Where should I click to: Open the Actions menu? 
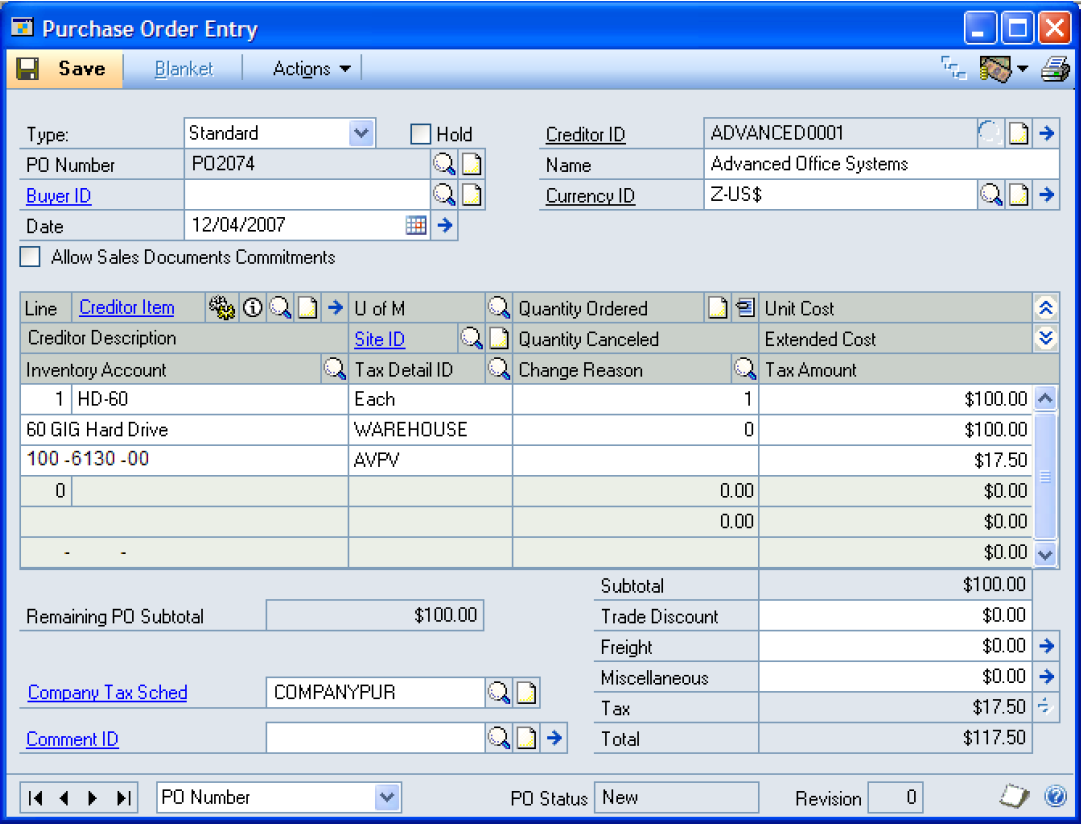(312, 69)
